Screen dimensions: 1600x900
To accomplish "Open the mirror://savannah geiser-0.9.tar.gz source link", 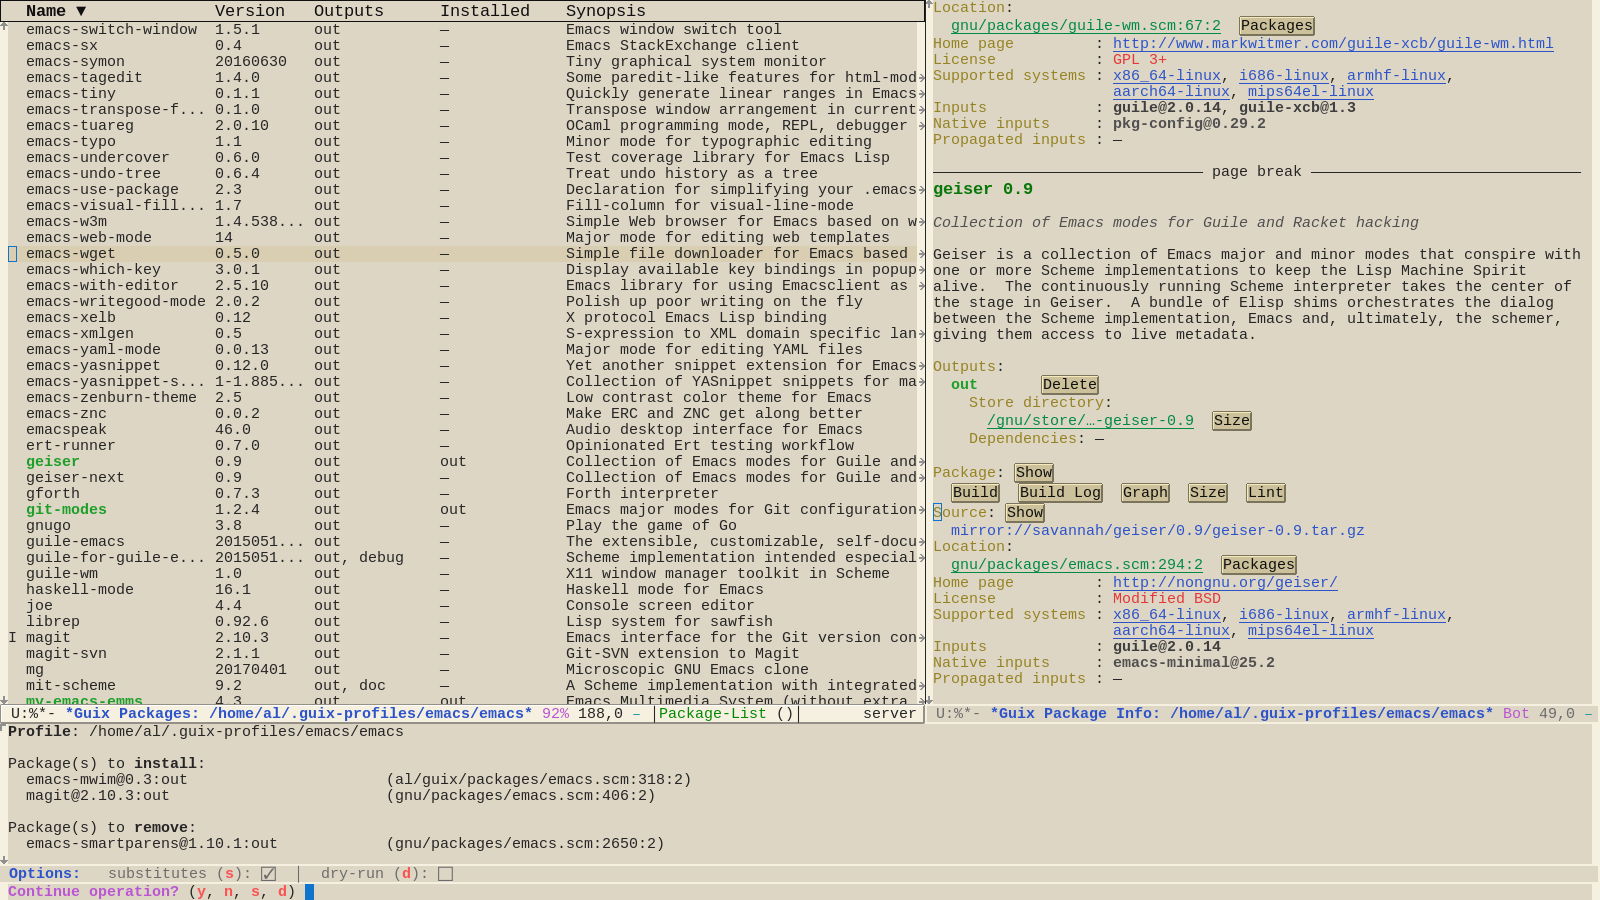I will coord(1157,531).
